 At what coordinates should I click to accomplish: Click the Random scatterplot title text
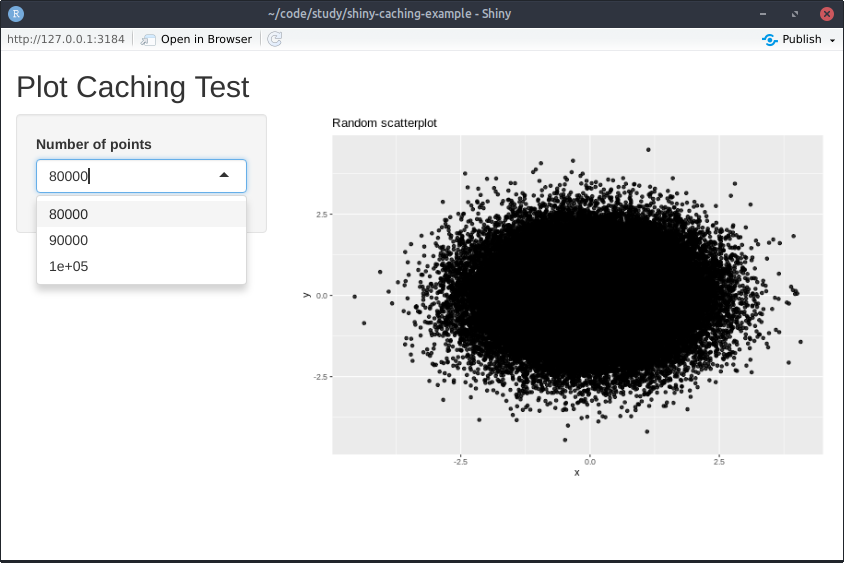click(384, 123)
